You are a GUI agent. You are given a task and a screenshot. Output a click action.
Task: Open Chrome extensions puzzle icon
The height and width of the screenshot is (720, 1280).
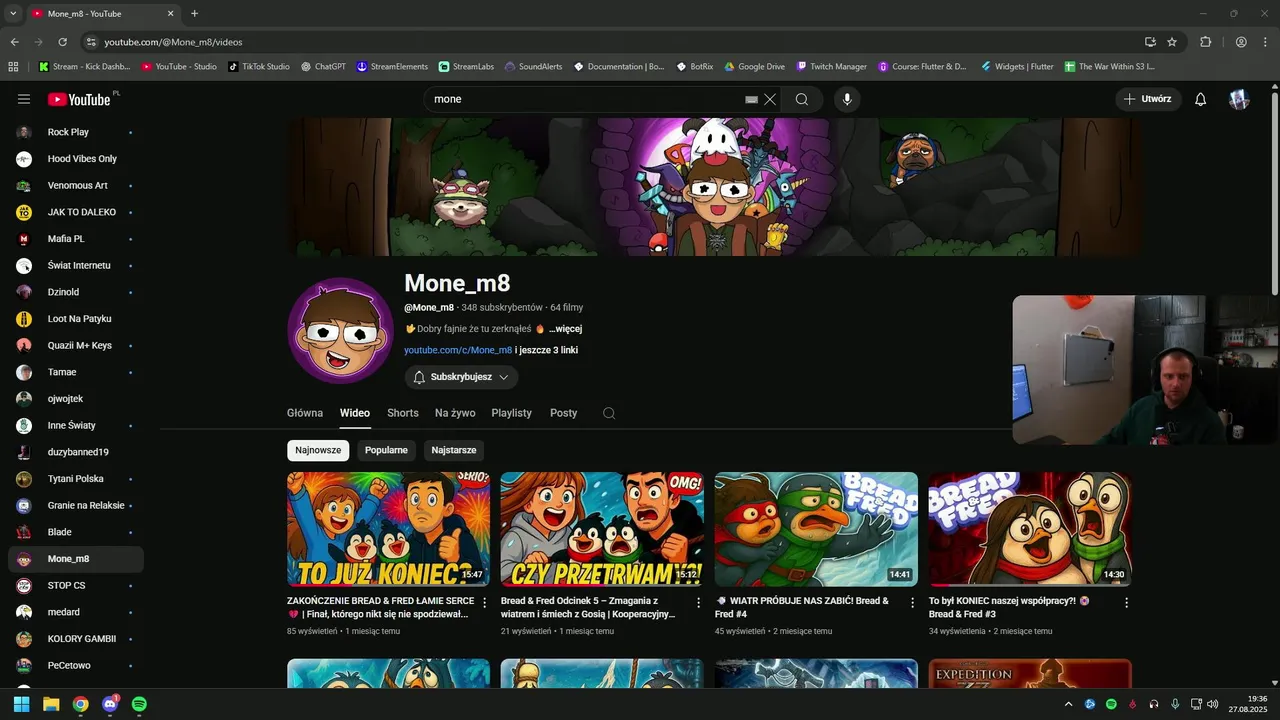point(1206,42)
